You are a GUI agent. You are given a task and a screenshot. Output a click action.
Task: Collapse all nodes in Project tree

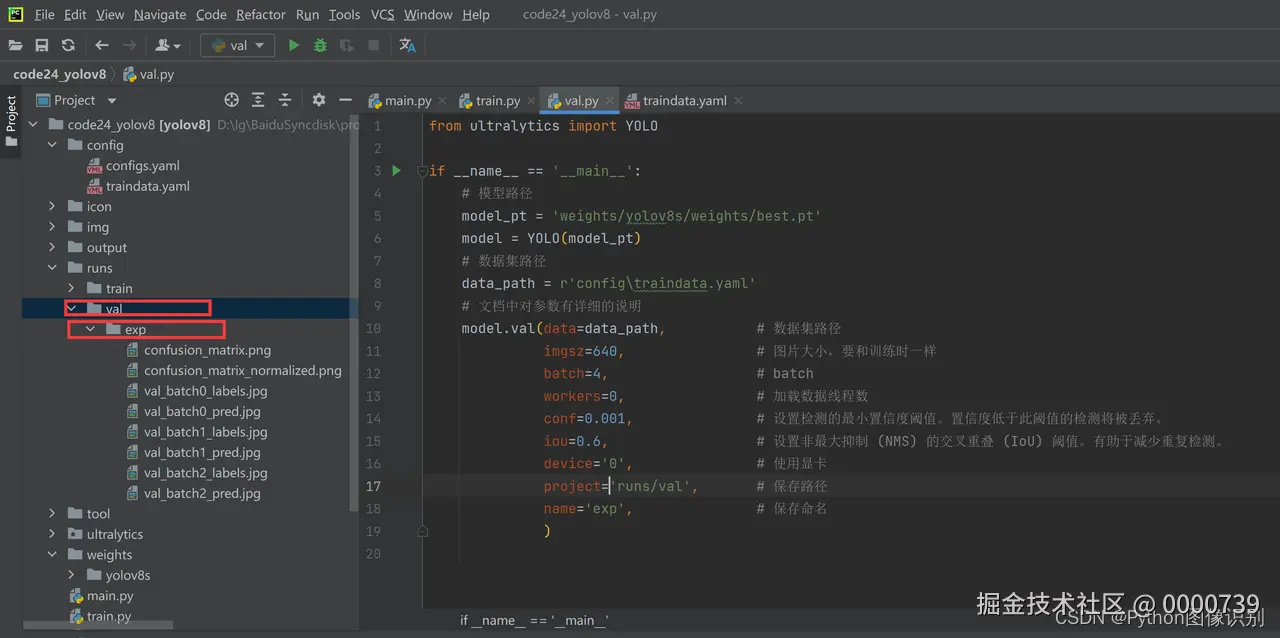click(x=285, y=100)
